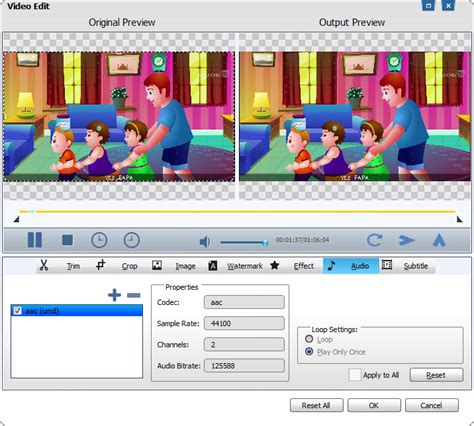Image resolution: width=474 pixels, height=426 pixels.
Task: Select the Audio tab label
Action: point(360,266)
